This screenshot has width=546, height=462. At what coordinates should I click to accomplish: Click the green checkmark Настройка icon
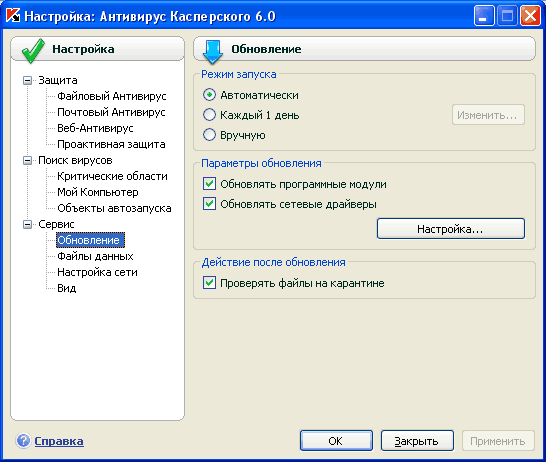tap(33, 51)
